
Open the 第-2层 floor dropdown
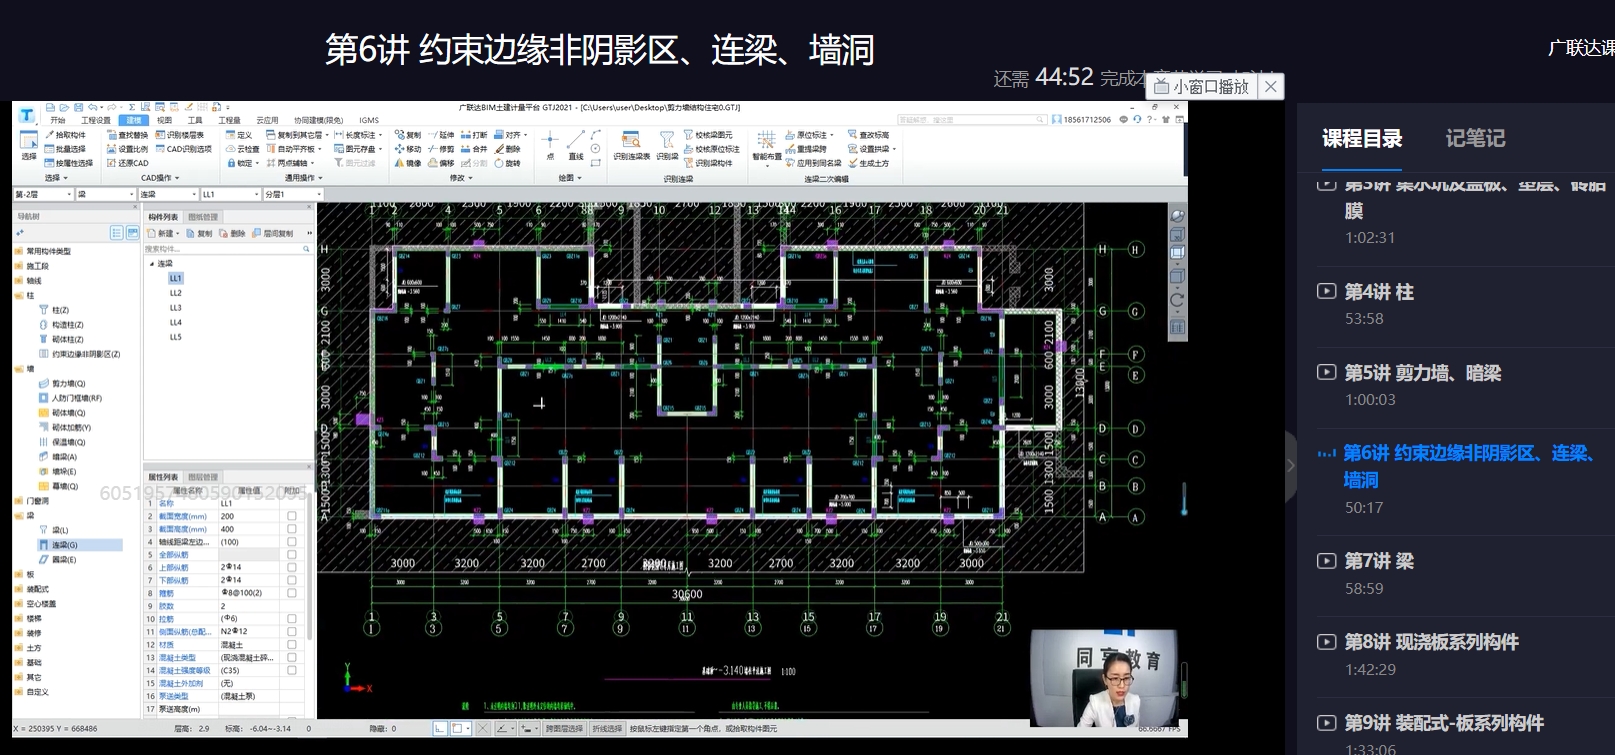44,194
